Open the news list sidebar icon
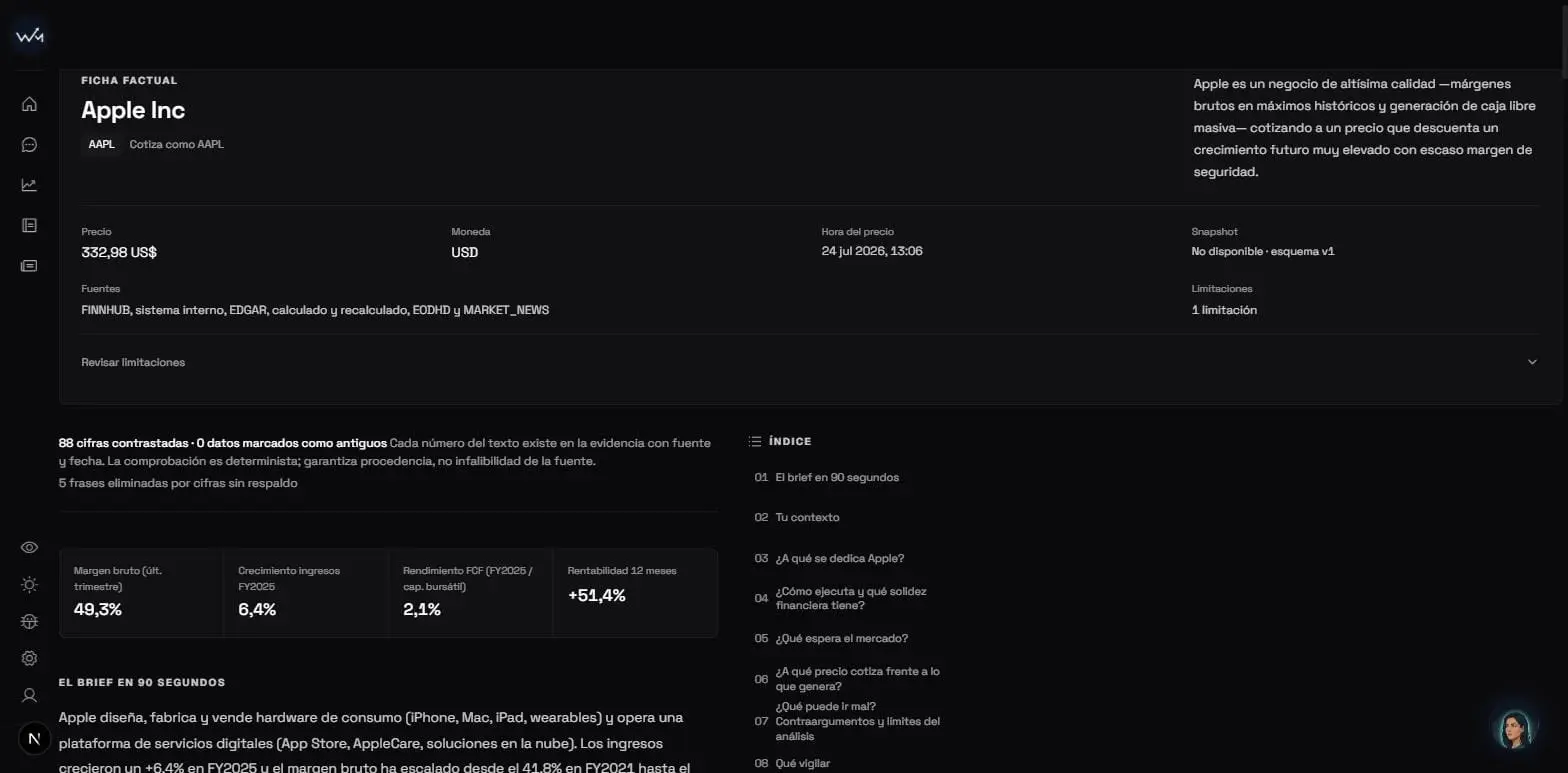The height and width of the screenshot is (773, 1568). pyautogui.click(x=29, y=265)
